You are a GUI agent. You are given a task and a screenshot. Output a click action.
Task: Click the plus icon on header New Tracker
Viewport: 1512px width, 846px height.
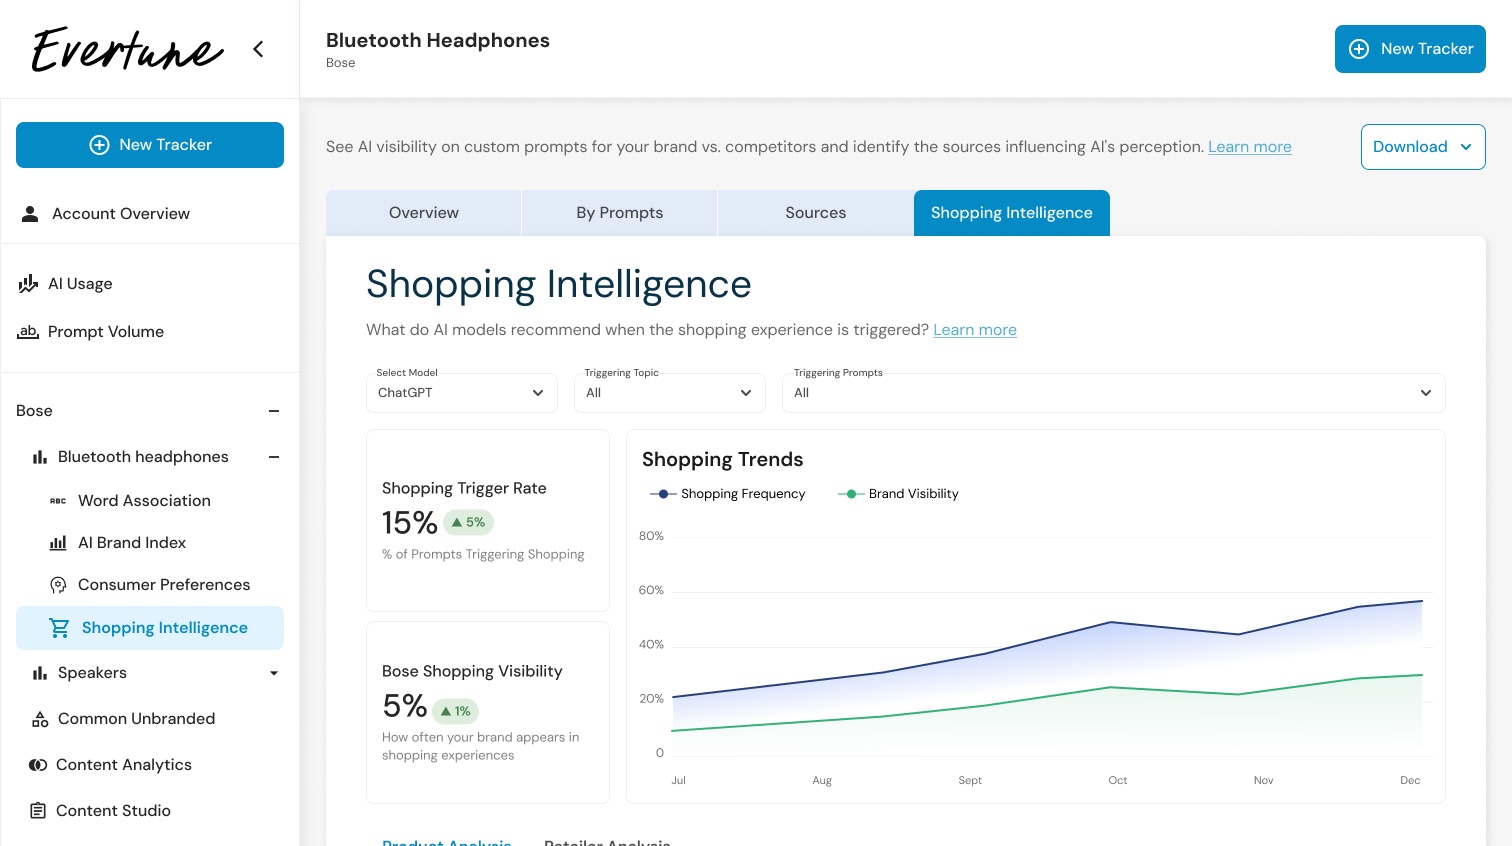click(x=1359, y=49)
